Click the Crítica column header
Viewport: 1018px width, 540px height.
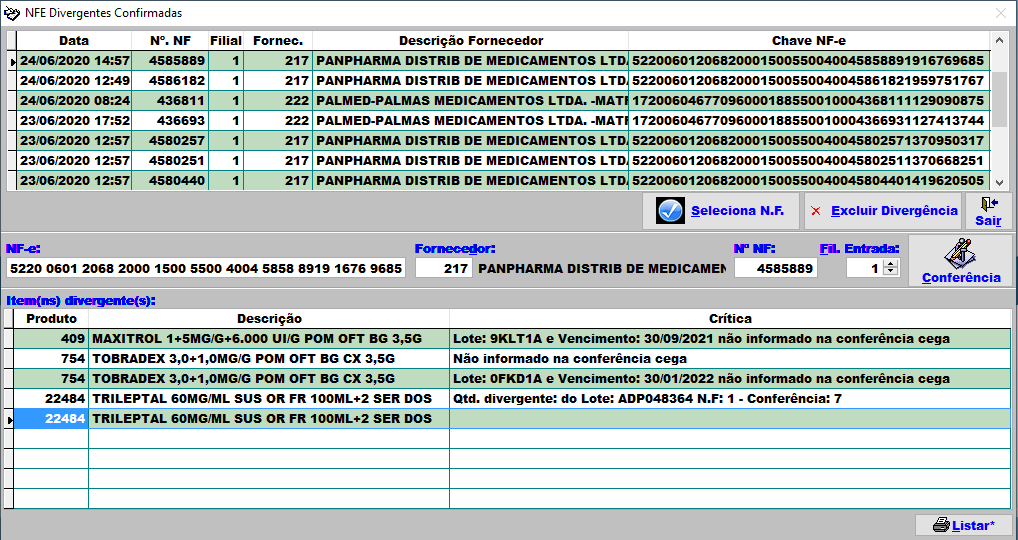point(730,319)
